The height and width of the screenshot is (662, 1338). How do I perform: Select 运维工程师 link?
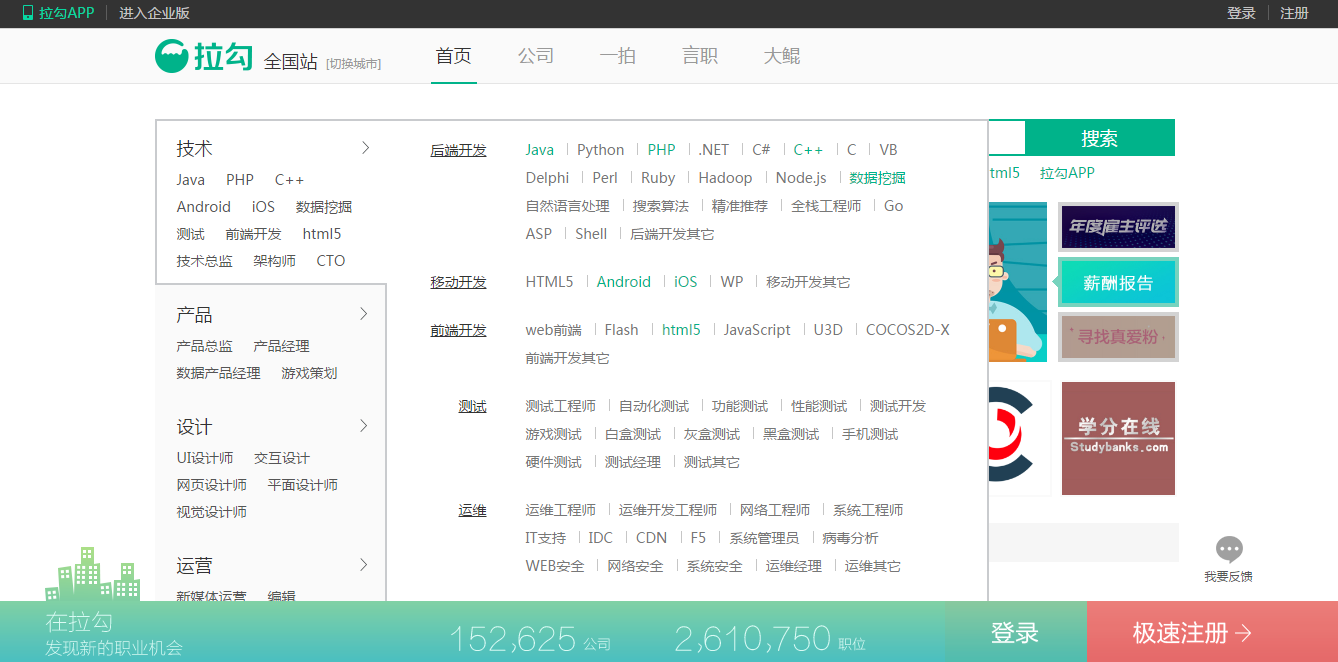(561, 510)
